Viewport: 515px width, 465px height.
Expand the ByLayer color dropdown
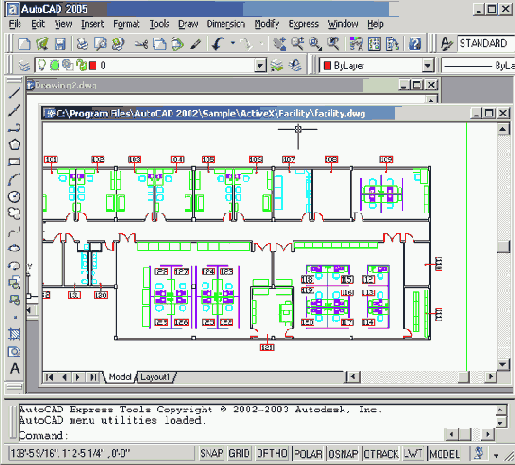click(427, 65)
